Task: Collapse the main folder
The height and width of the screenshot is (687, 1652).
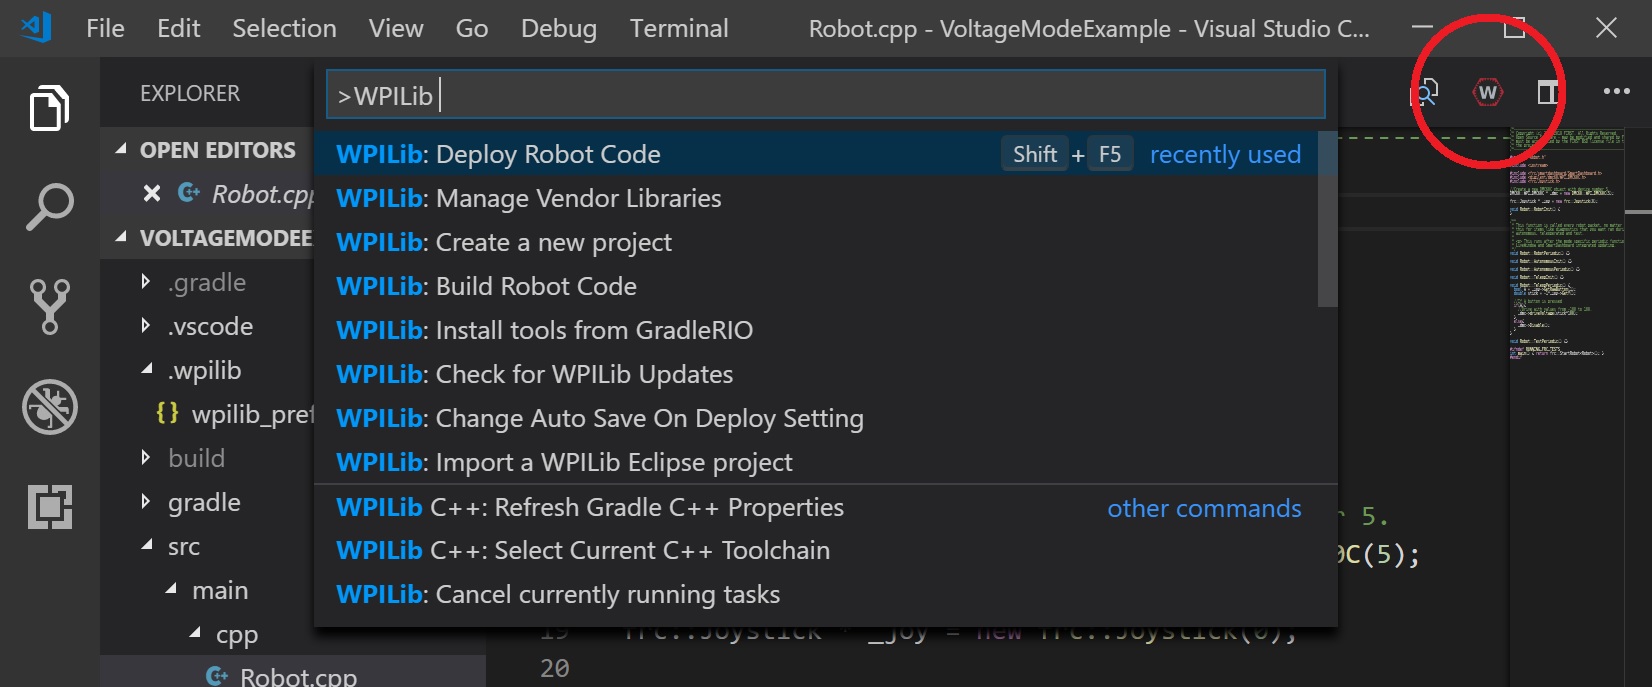Action: click(171, 590)
